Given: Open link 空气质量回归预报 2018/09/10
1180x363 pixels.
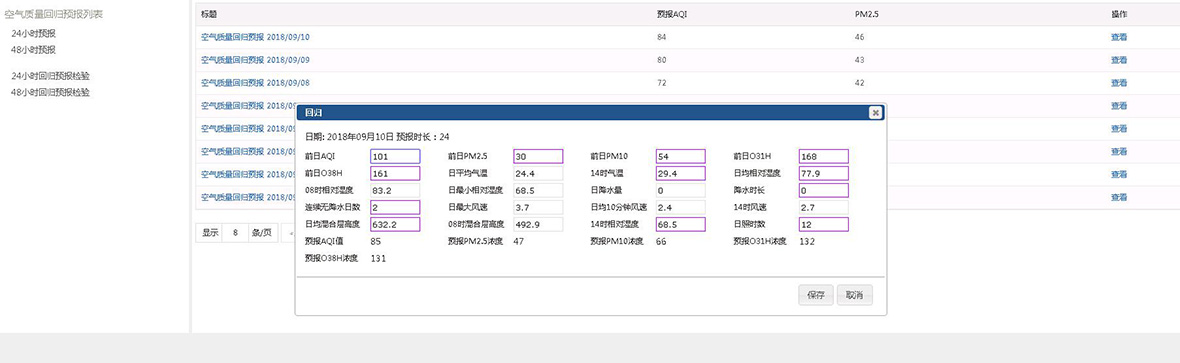Looking at the screenshot, I should [x=255, y=37].
